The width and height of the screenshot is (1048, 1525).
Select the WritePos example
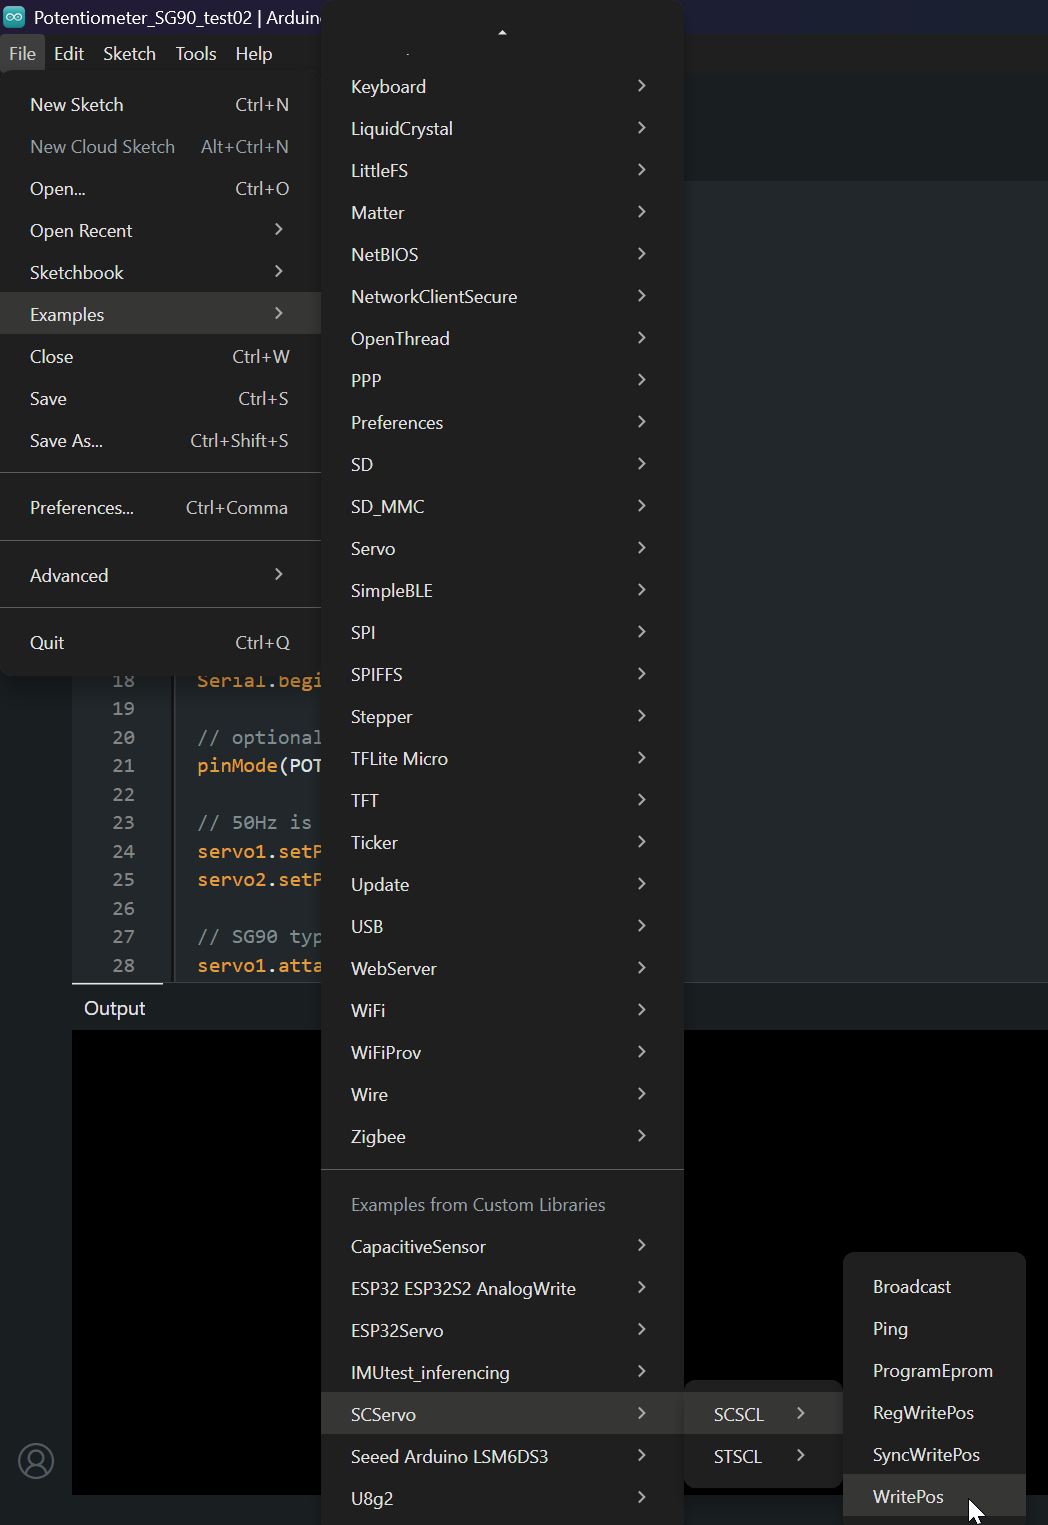coord(907,1496)
